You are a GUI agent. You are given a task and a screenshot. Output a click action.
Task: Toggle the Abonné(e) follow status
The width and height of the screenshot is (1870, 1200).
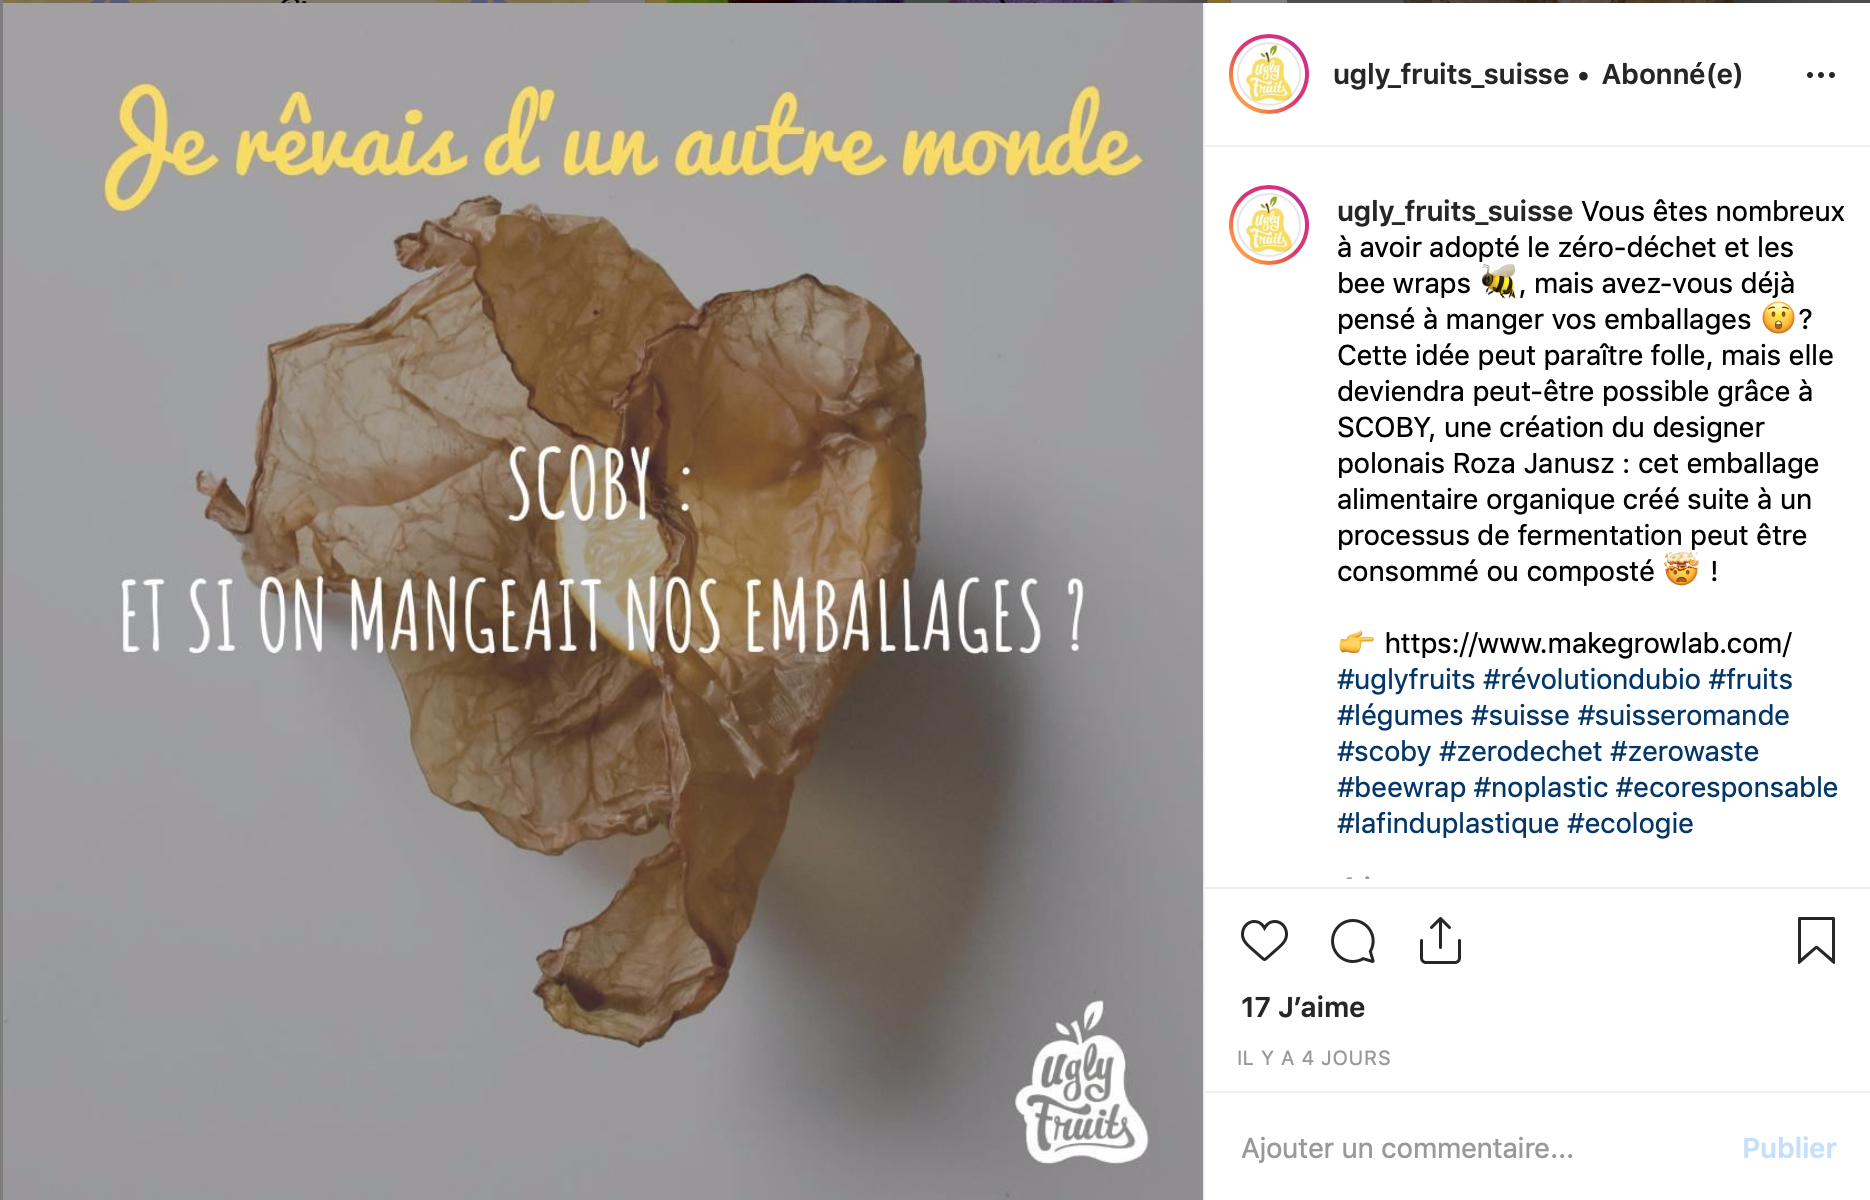click(x=1672, y=75)
